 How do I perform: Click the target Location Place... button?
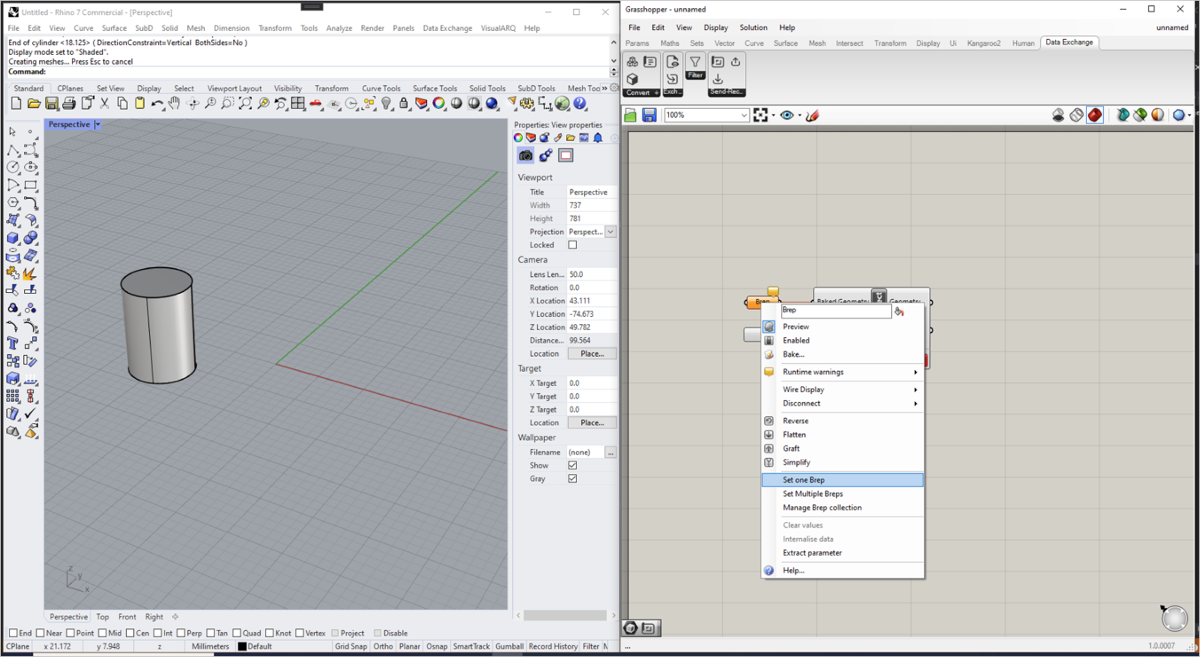[592, 423]
